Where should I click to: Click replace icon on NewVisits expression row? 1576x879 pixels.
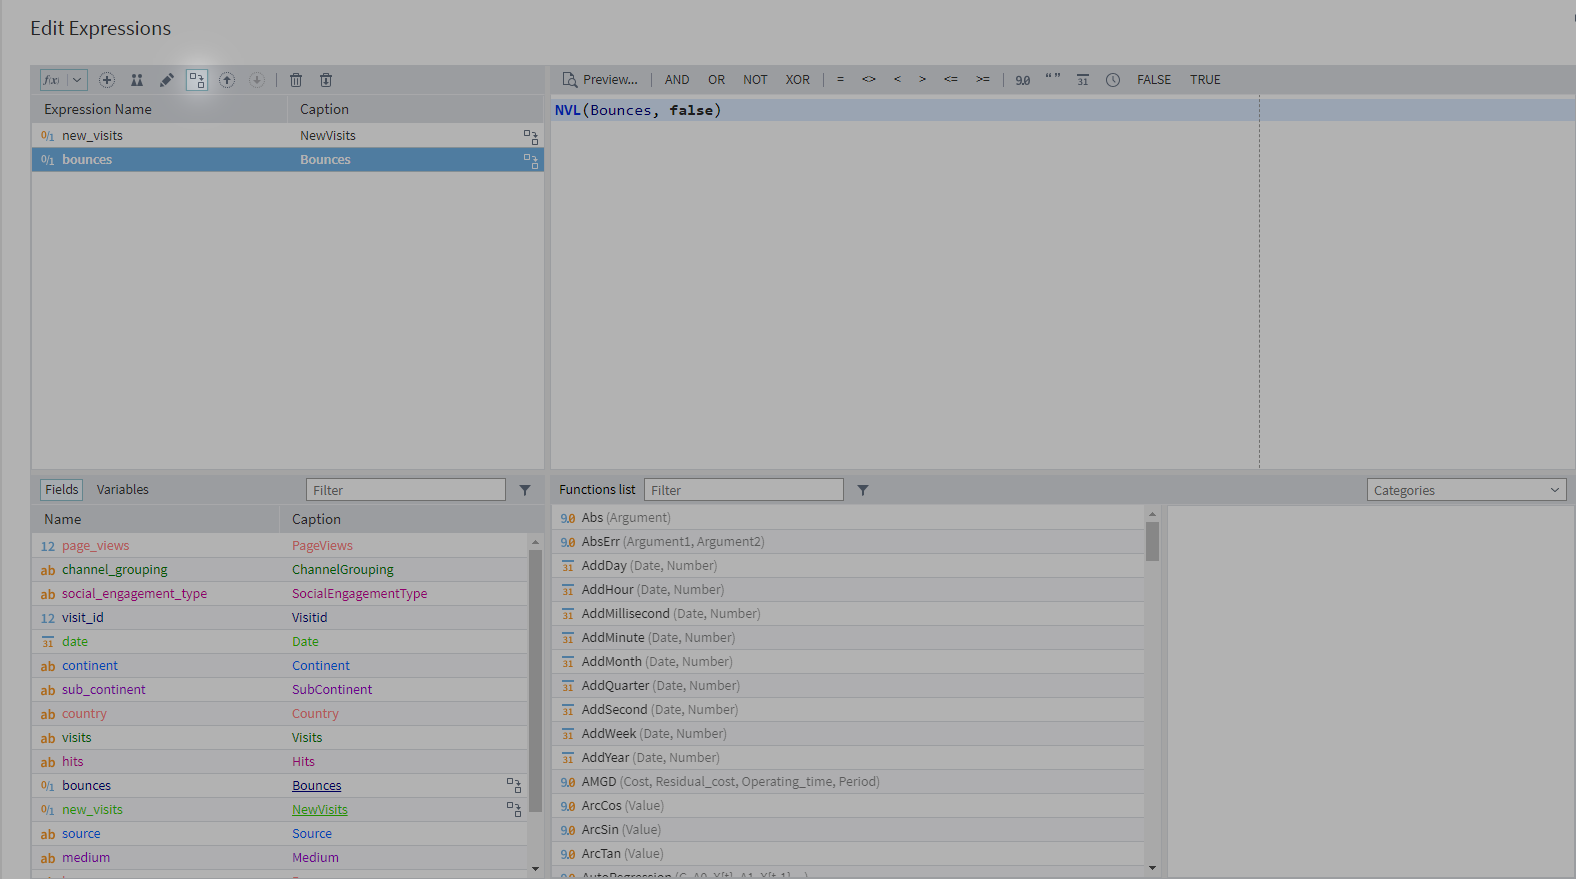coord(531,137)
